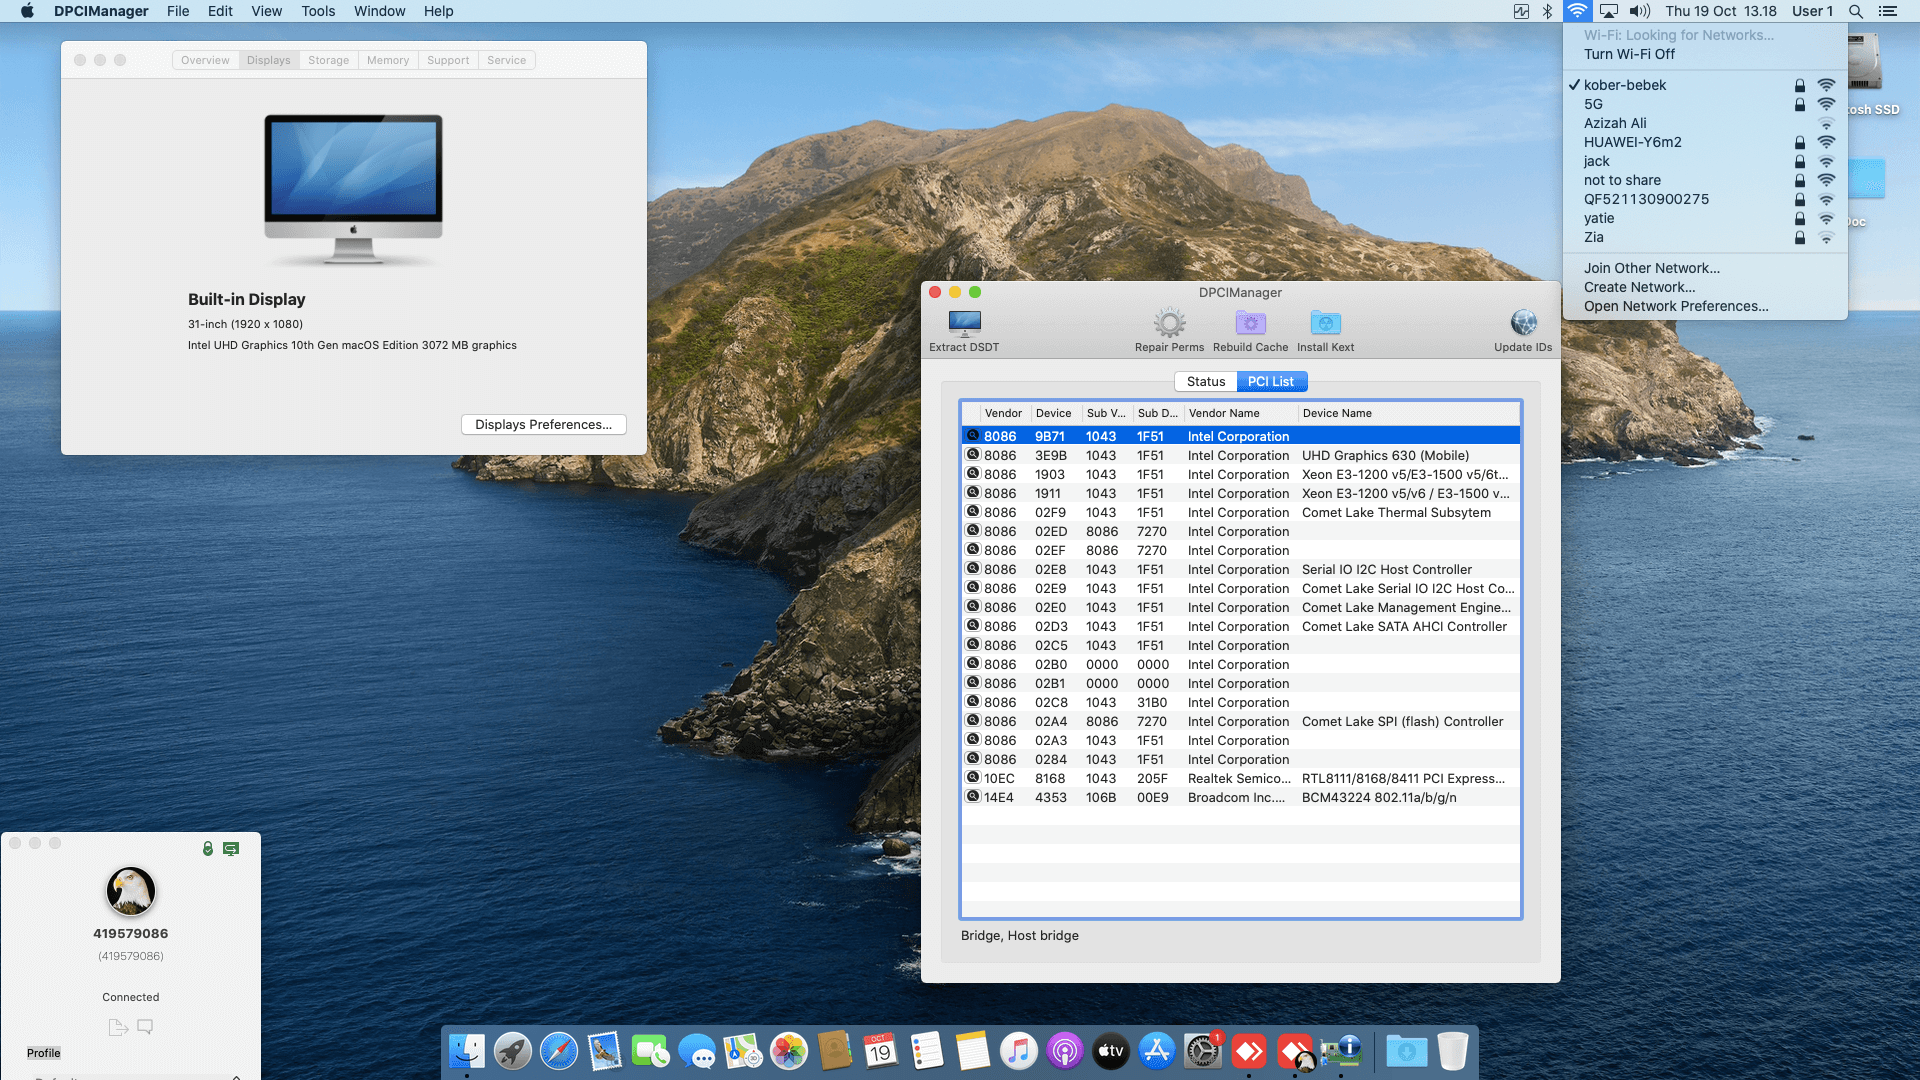Open the Tools menu in menu bar
The width and height of the screenshot is (1920, 1080).
coord(318,11)
